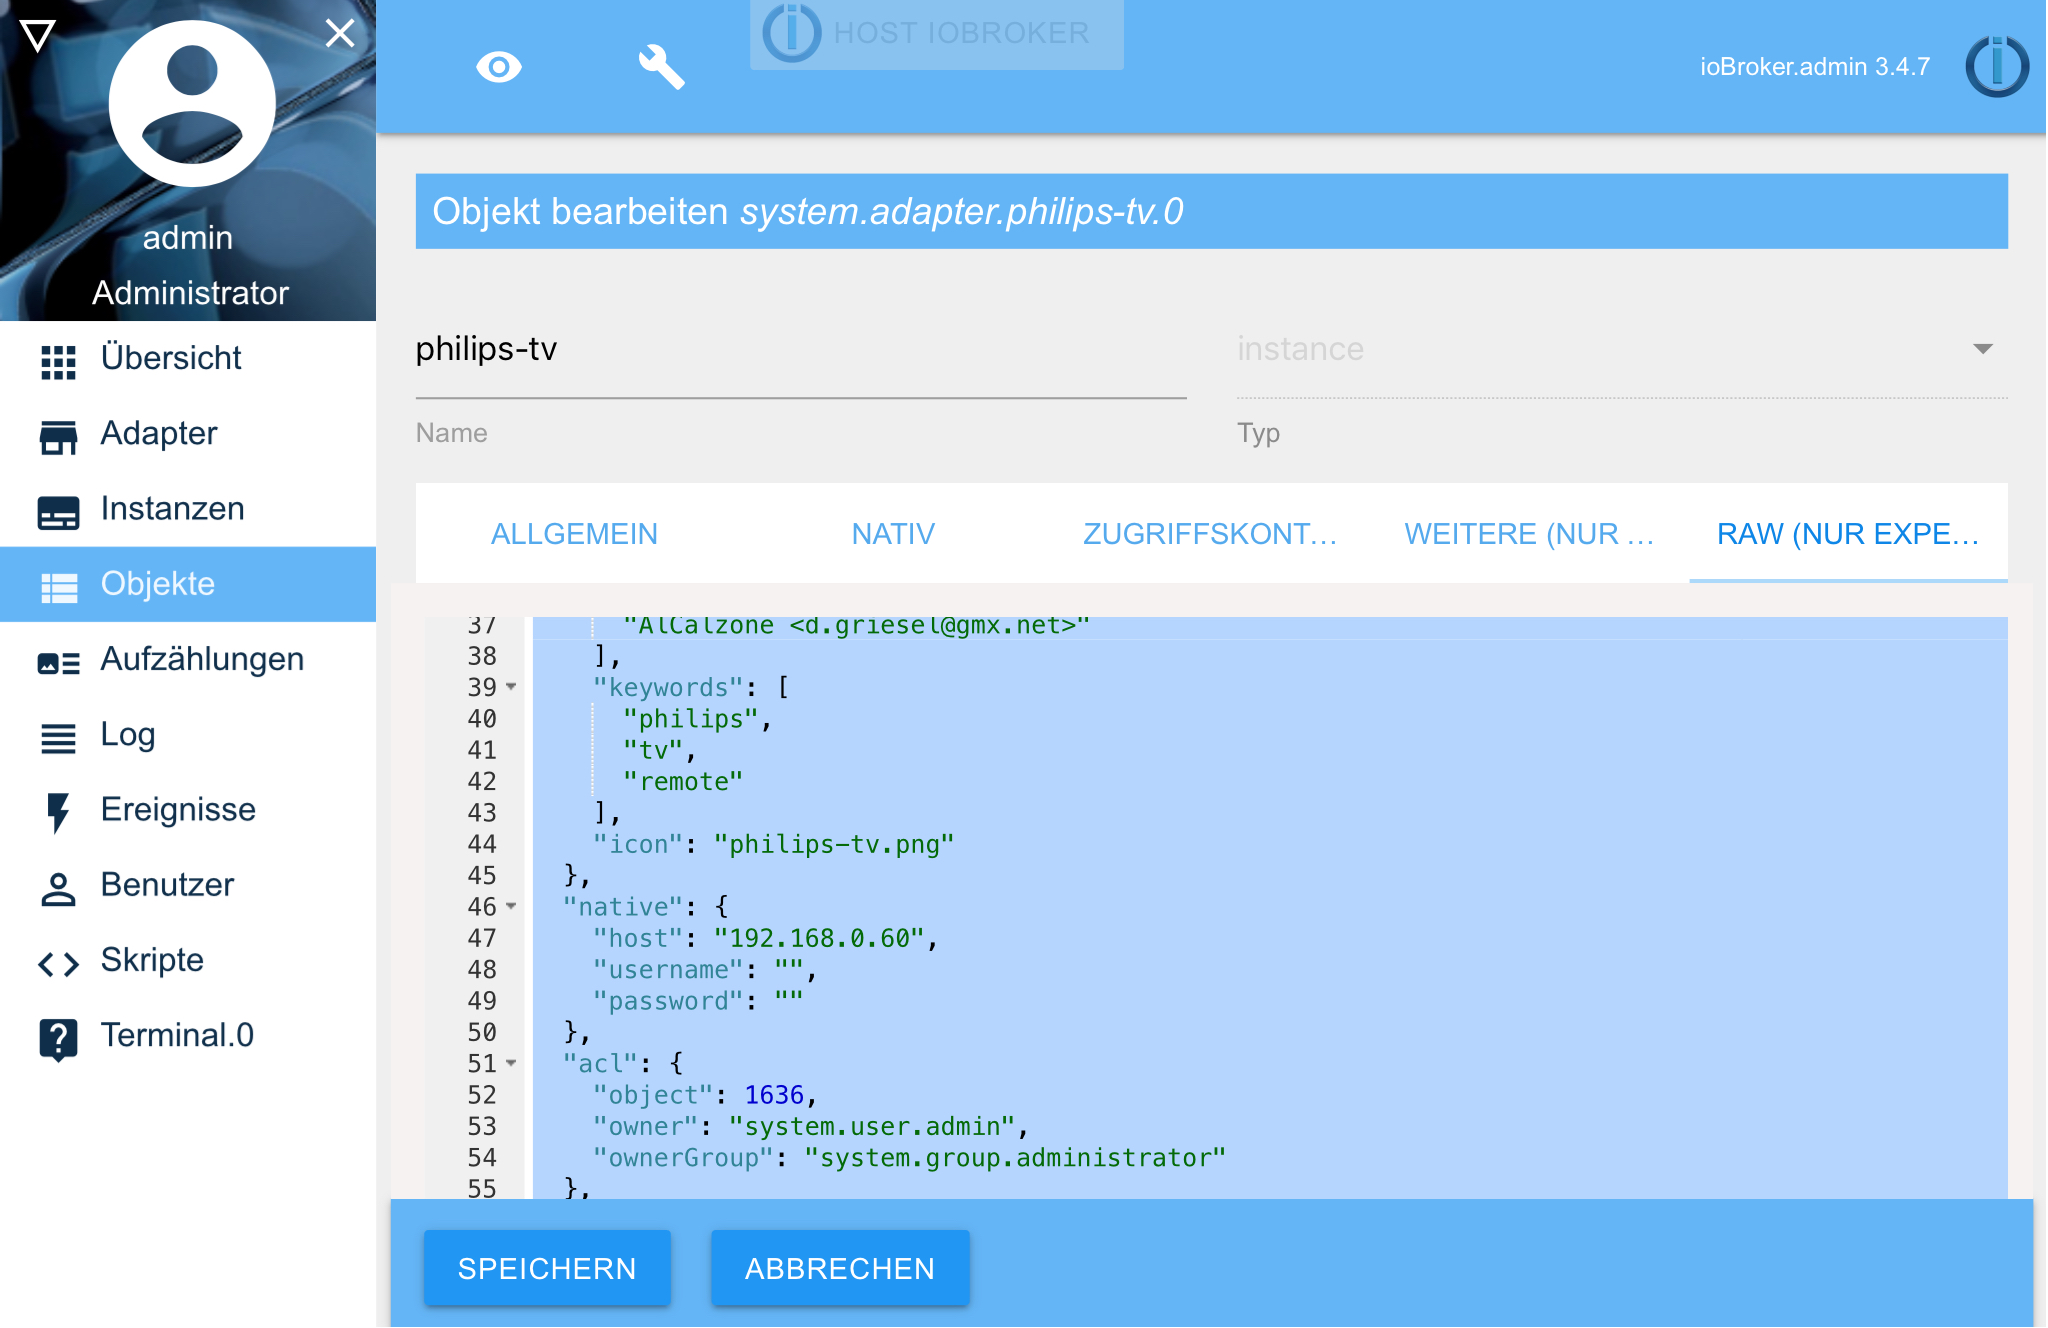This screenshot has width=2048, height=1328.
Task: Collapse the keywords array at line 39
Action: point(511,687)
